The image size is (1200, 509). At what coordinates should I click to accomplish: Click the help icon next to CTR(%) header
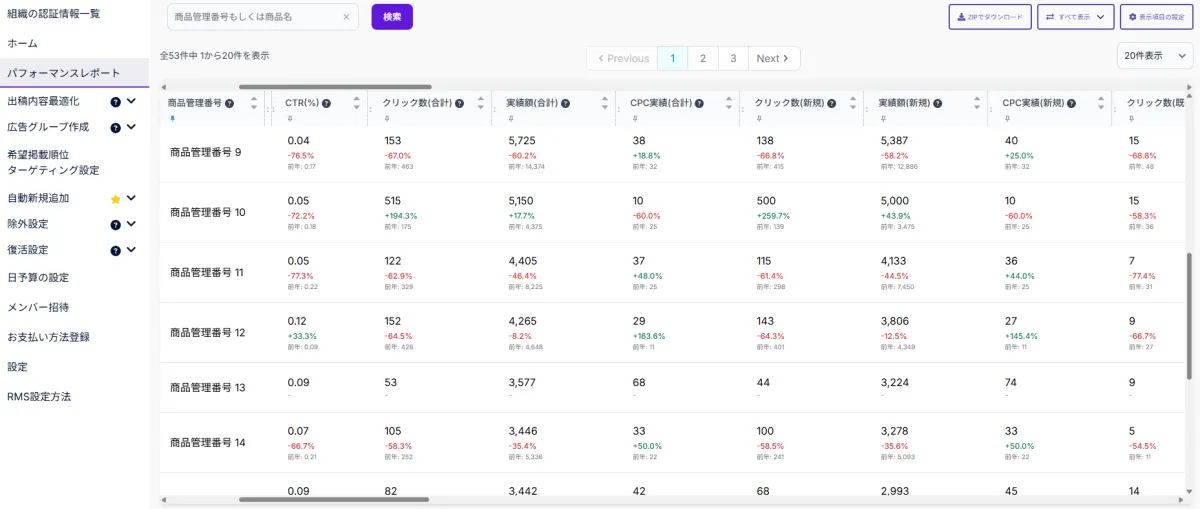[326, 103]
